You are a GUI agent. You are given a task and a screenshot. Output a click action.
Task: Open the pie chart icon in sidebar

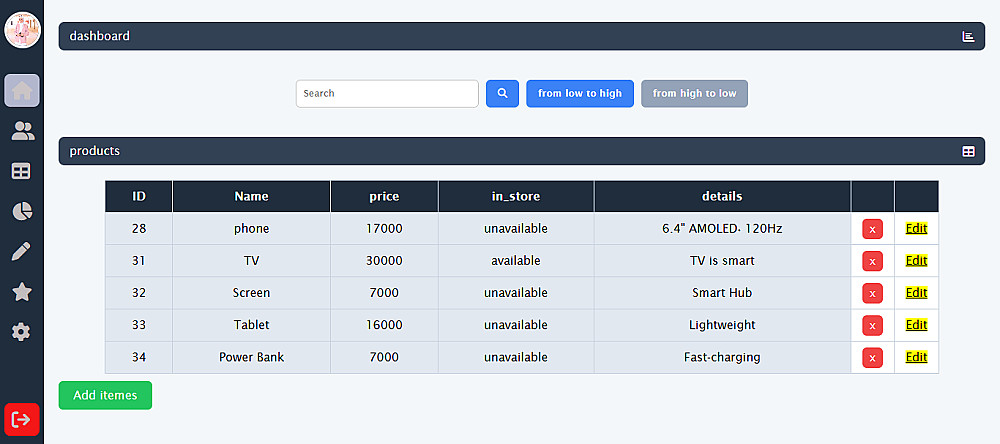pyautogui.click(x=22, y=211)
